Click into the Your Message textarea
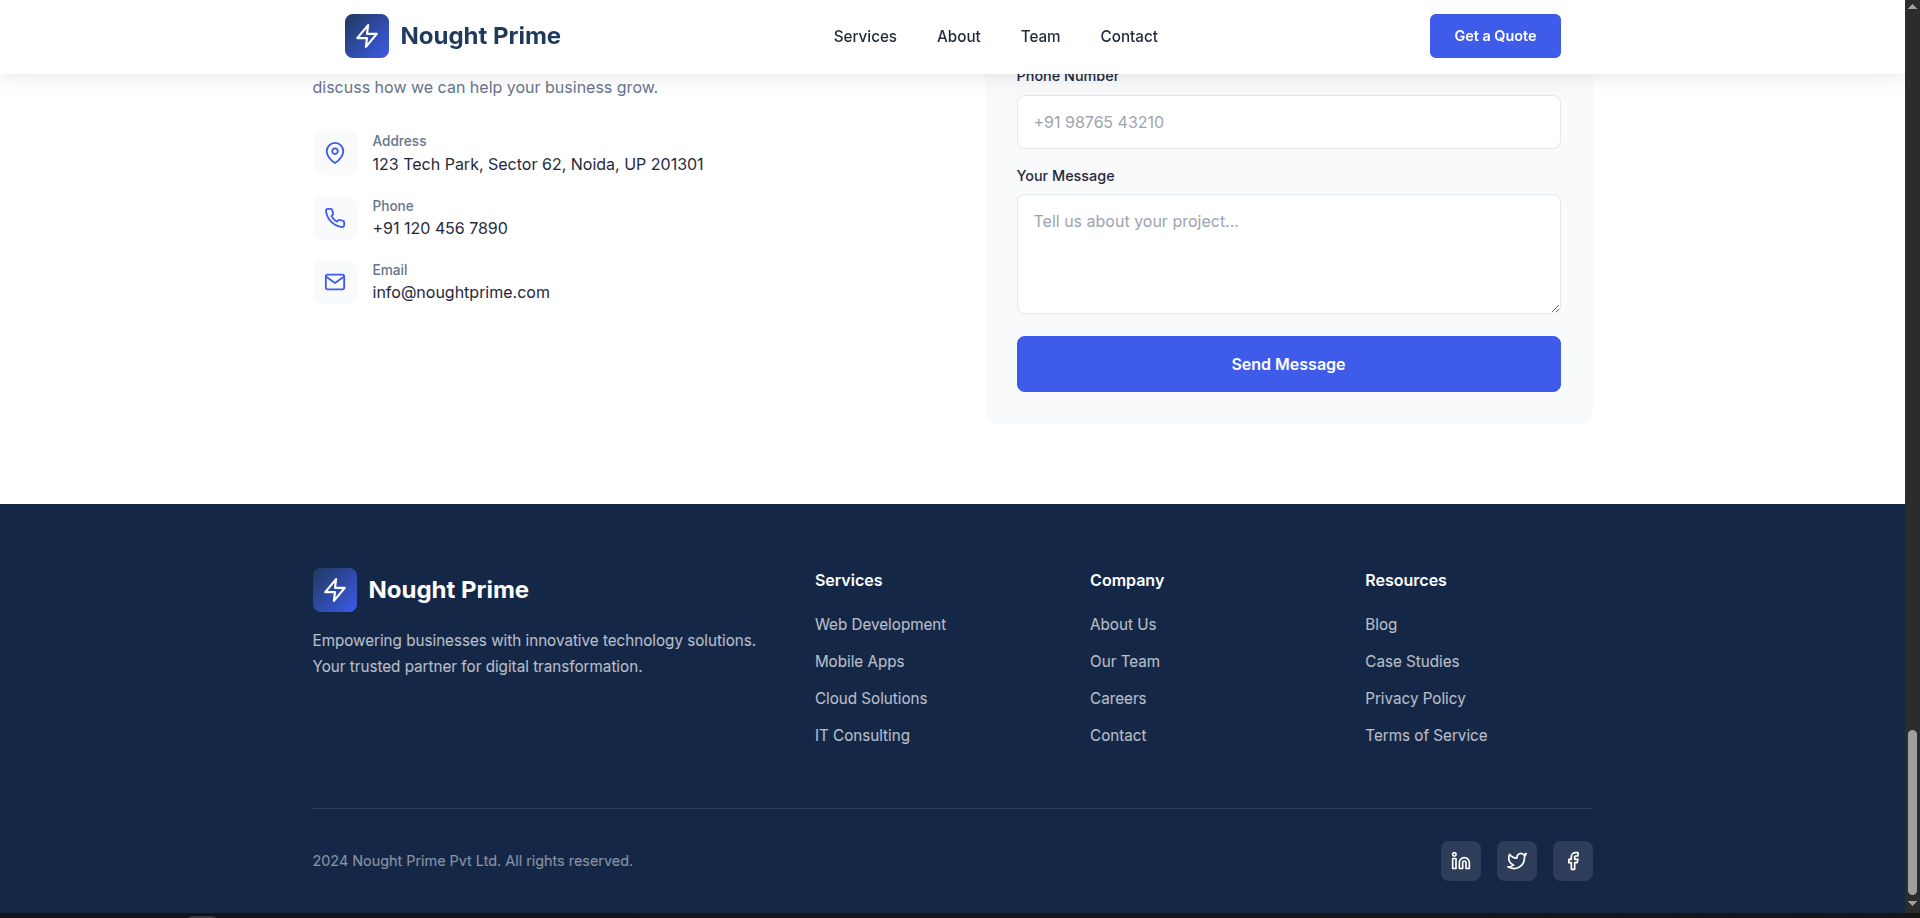The height and width of the screenshot is (918, 1920). point(1288,254)
